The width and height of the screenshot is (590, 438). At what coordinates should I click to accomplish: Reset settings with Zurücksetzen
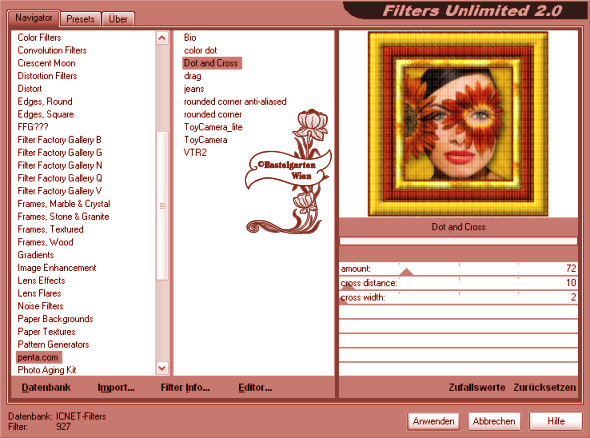544,387
